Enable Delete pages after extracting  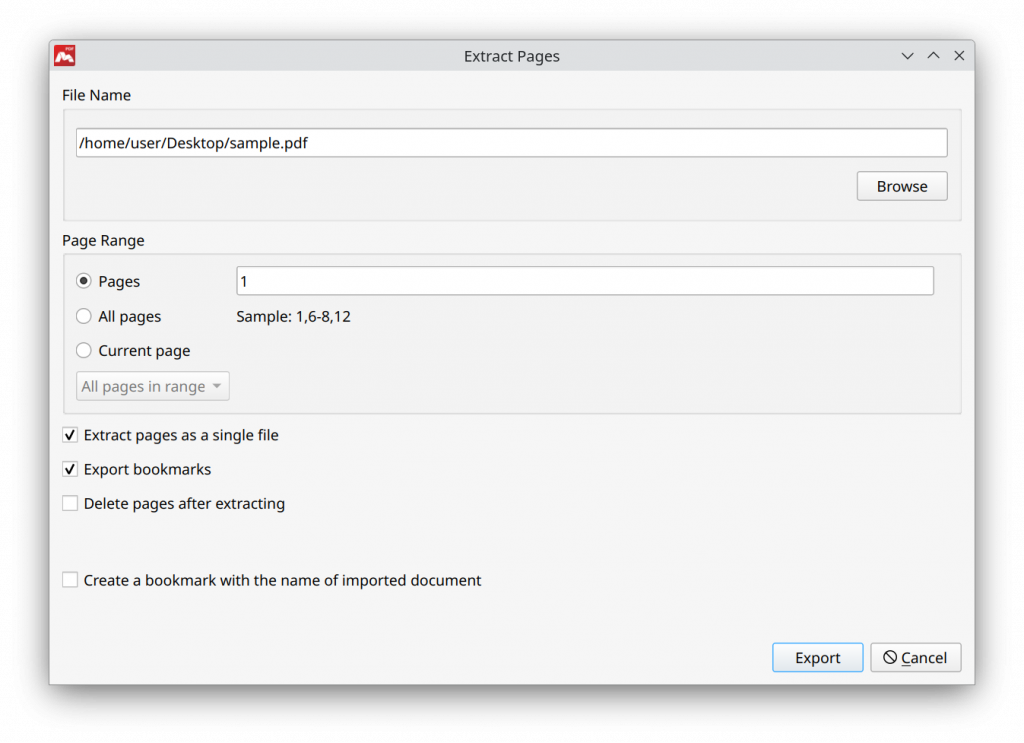(70, 503)
